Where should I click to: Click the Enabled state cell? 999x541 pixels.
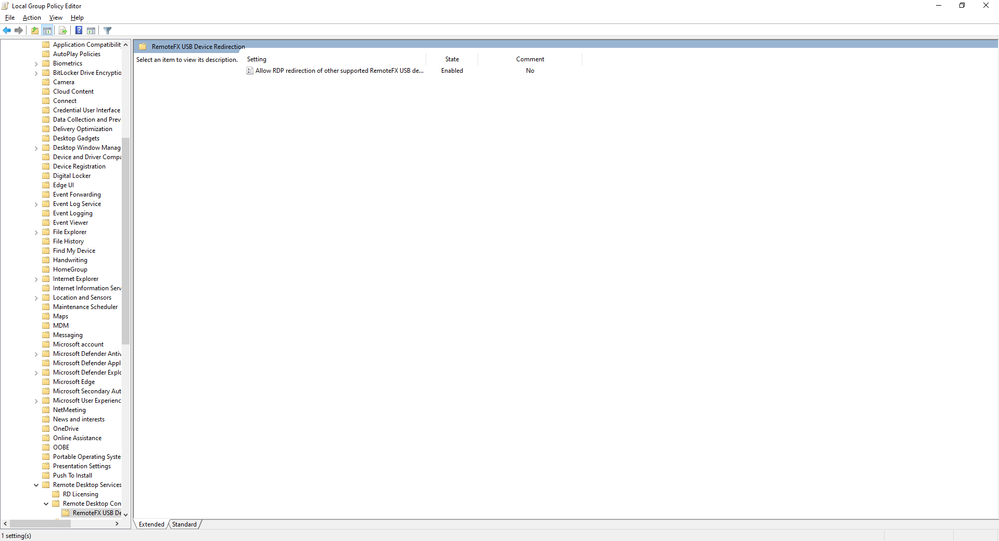point(452,71)
